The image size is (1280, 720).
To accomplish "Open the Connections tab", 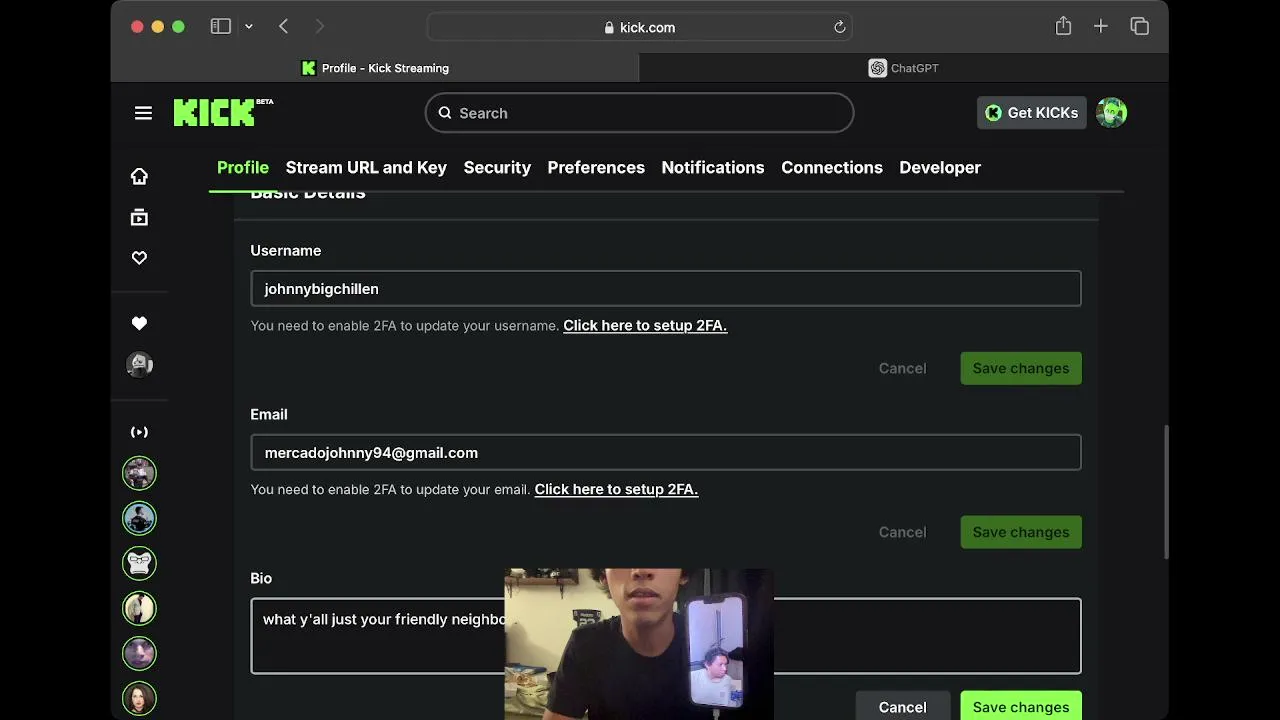I will click(832, 167).
